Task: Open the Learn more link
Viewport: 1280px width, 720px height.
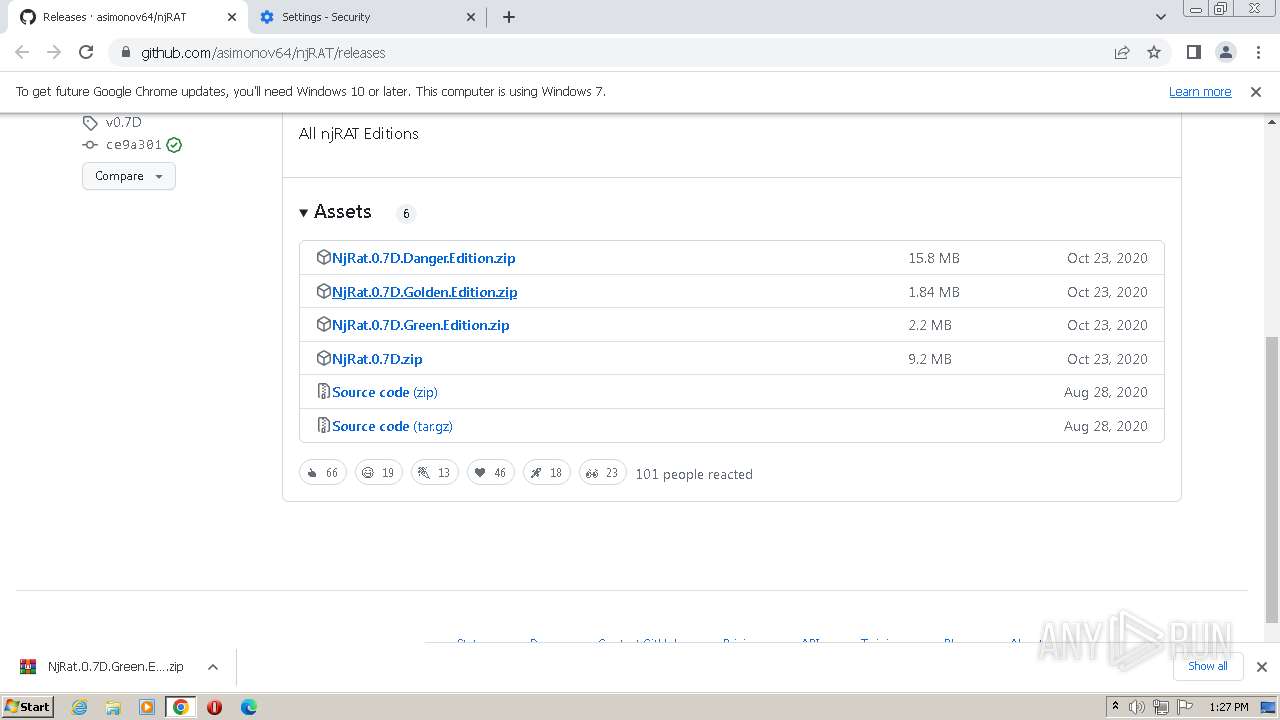Action: coord(1200,91)
